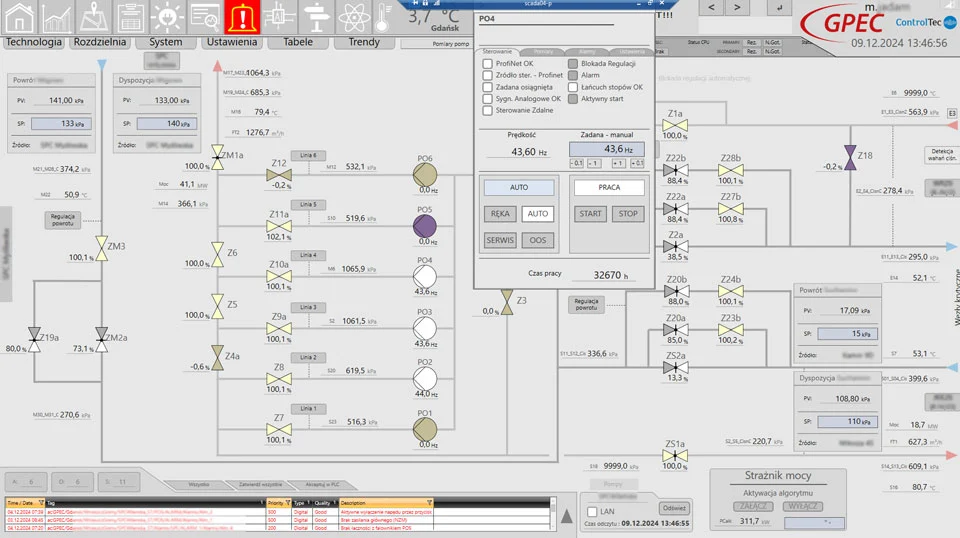Image resolution: width=960 pixels, height=538 pixels.
Task: Open the atom icon in toolbar
Action: [x=353, y=17]
